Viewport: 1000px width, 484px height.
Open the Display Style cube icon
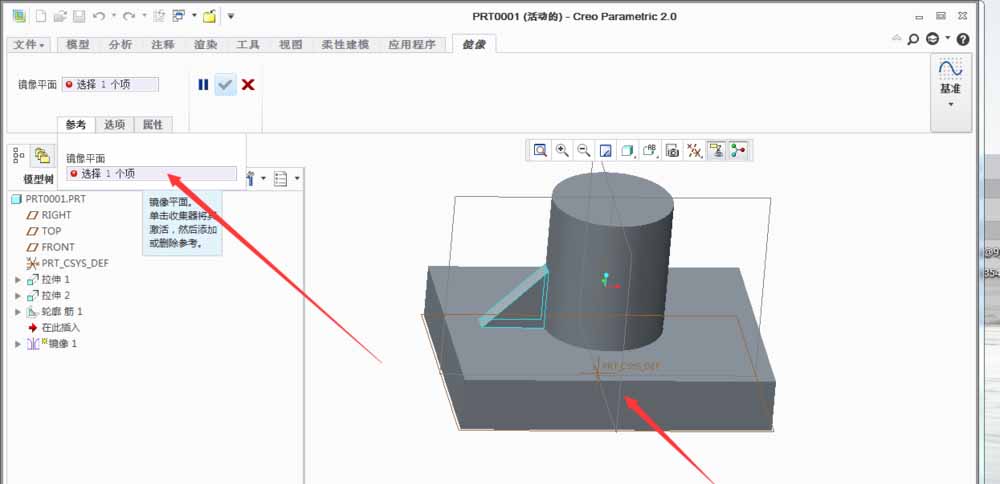[628, 150]
